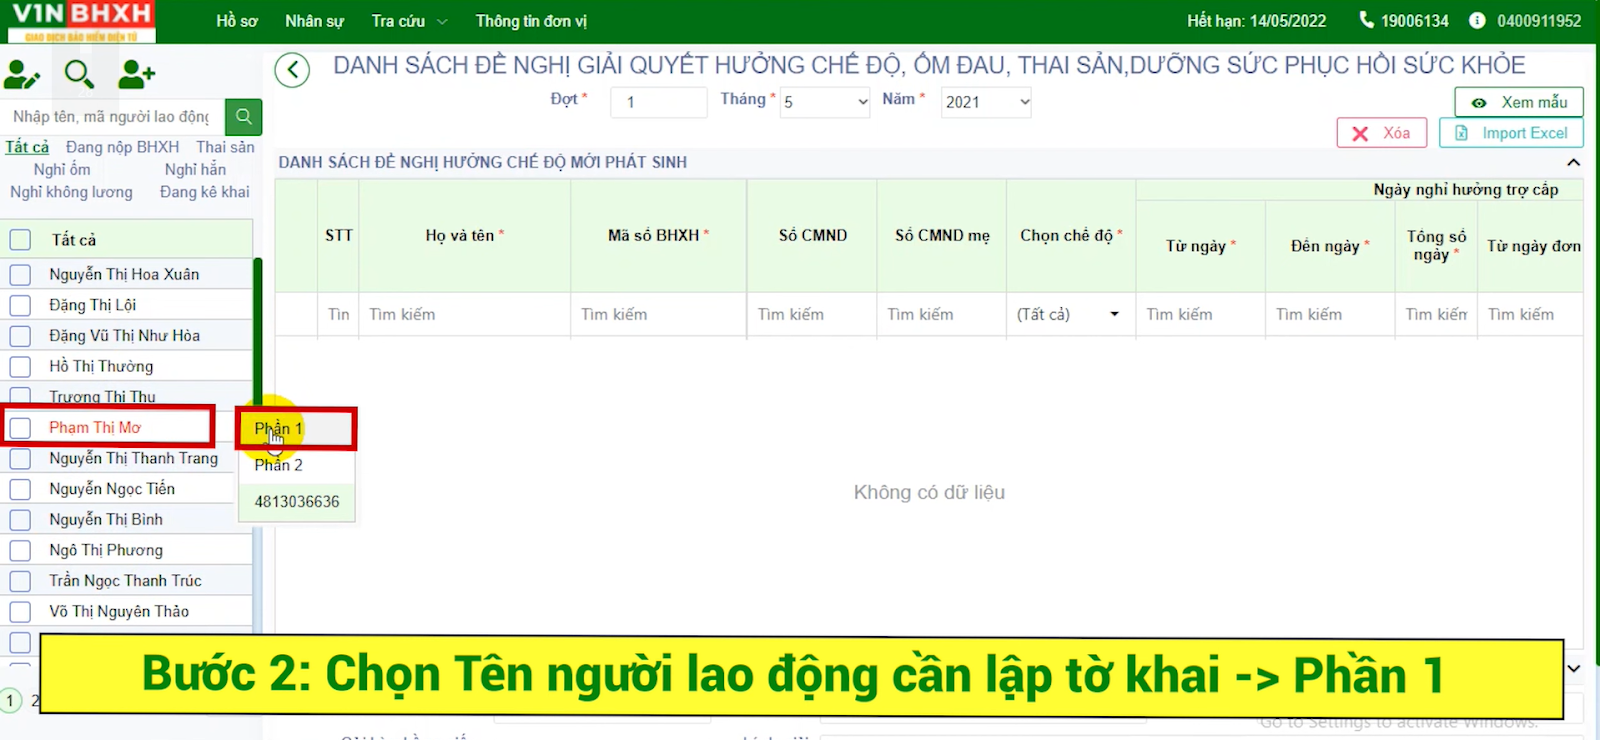Click employee name Trương Thị Thu
The image size is (1600, 740).
tap(102, 397)
